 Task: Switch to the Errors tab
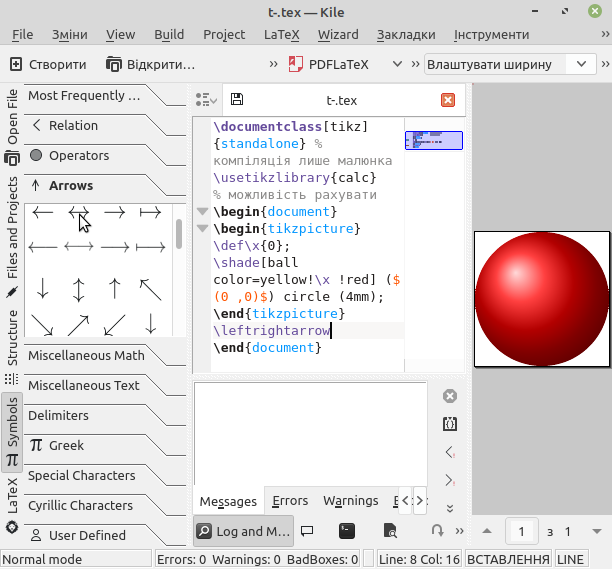click(290, 500)
